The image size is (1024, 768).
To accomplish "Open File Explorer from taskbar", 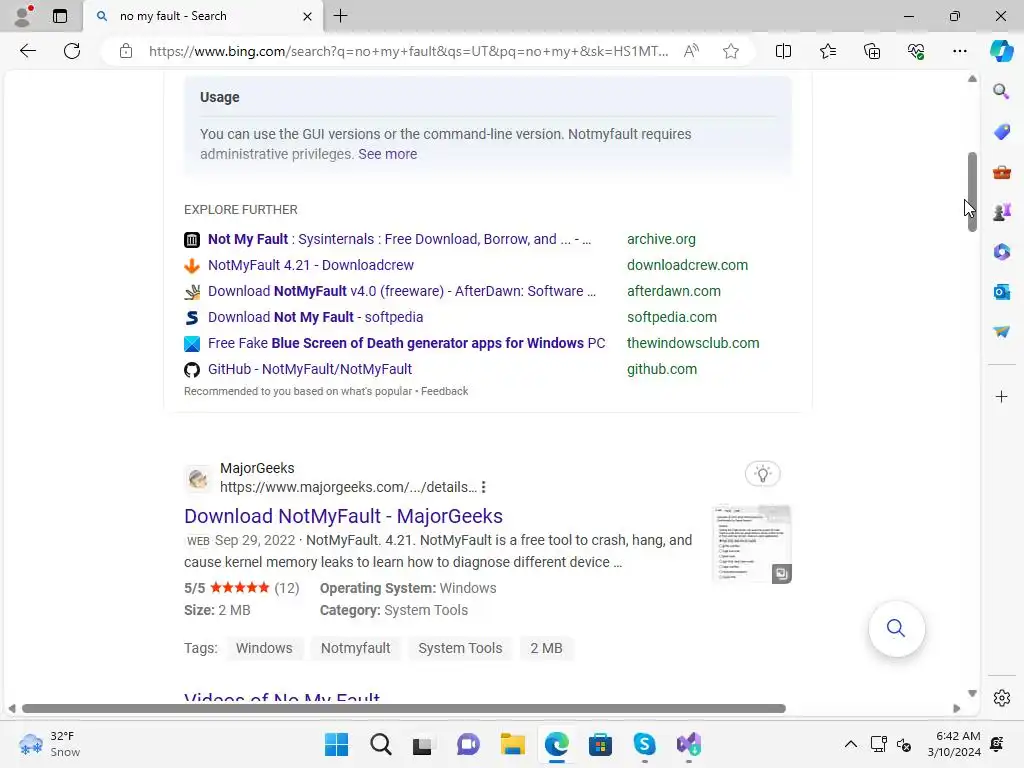I will click(513, 744).
